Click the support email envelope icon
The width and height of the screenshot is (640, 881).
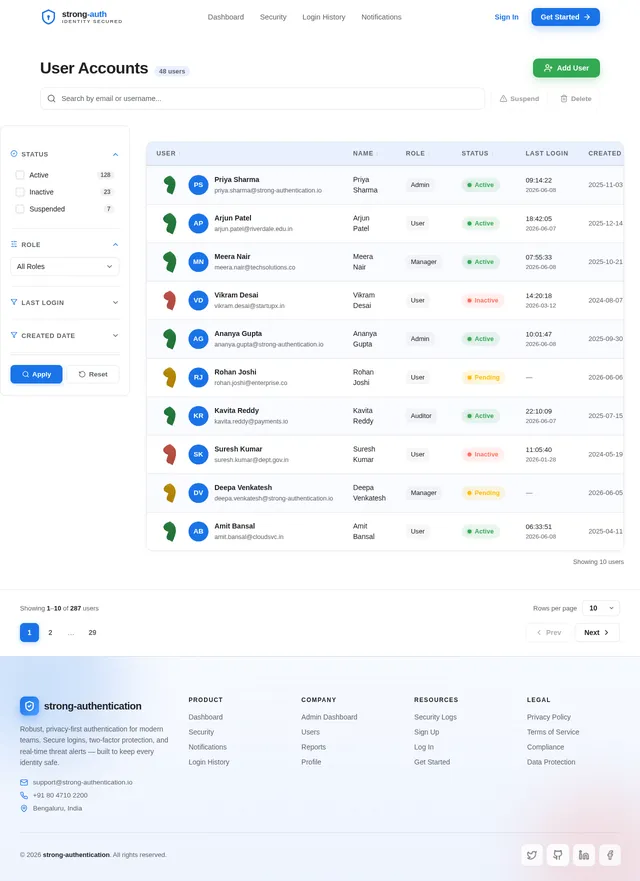24,782
